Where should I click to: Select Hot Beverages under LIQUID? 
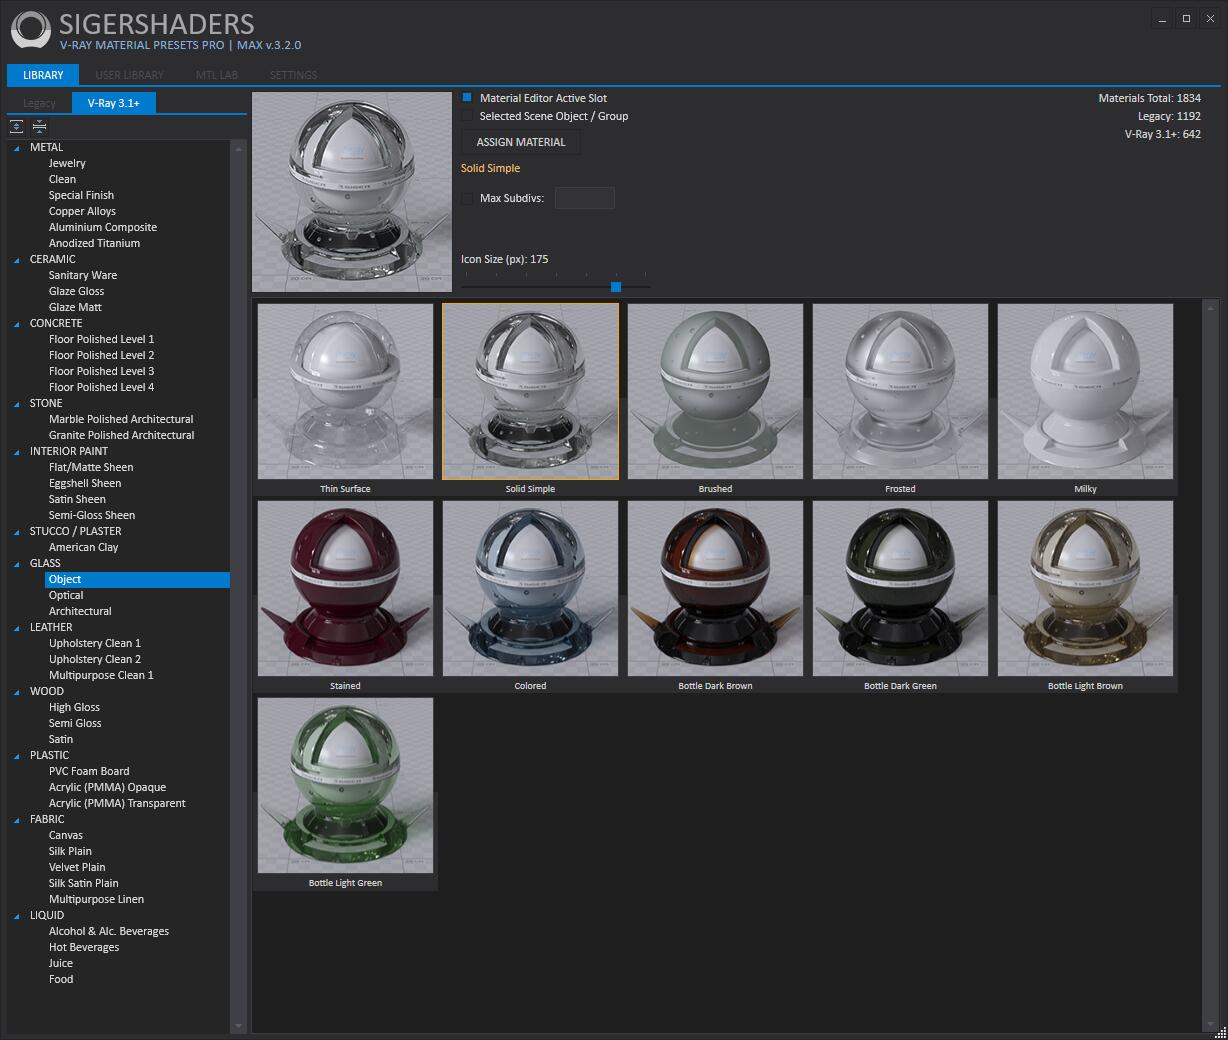[x=84, y=948]
